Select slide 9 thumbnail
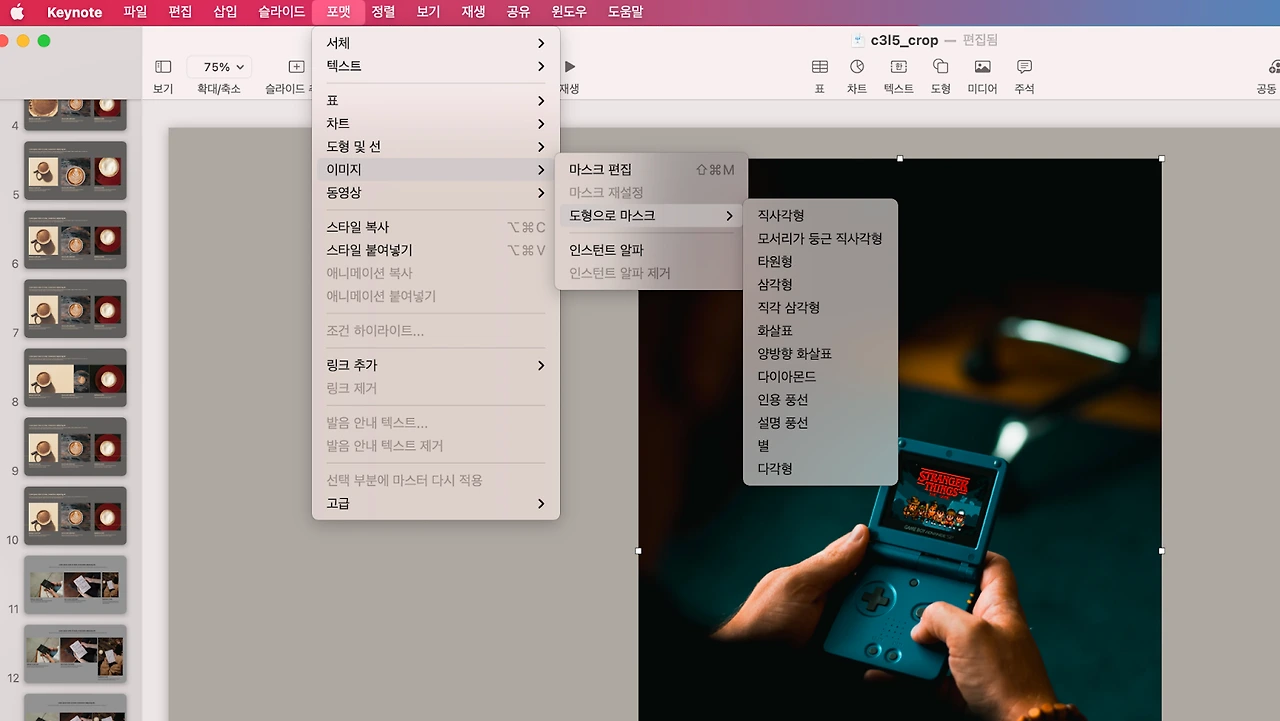The width and height of the screenshot is (1280, 721). 75,446
